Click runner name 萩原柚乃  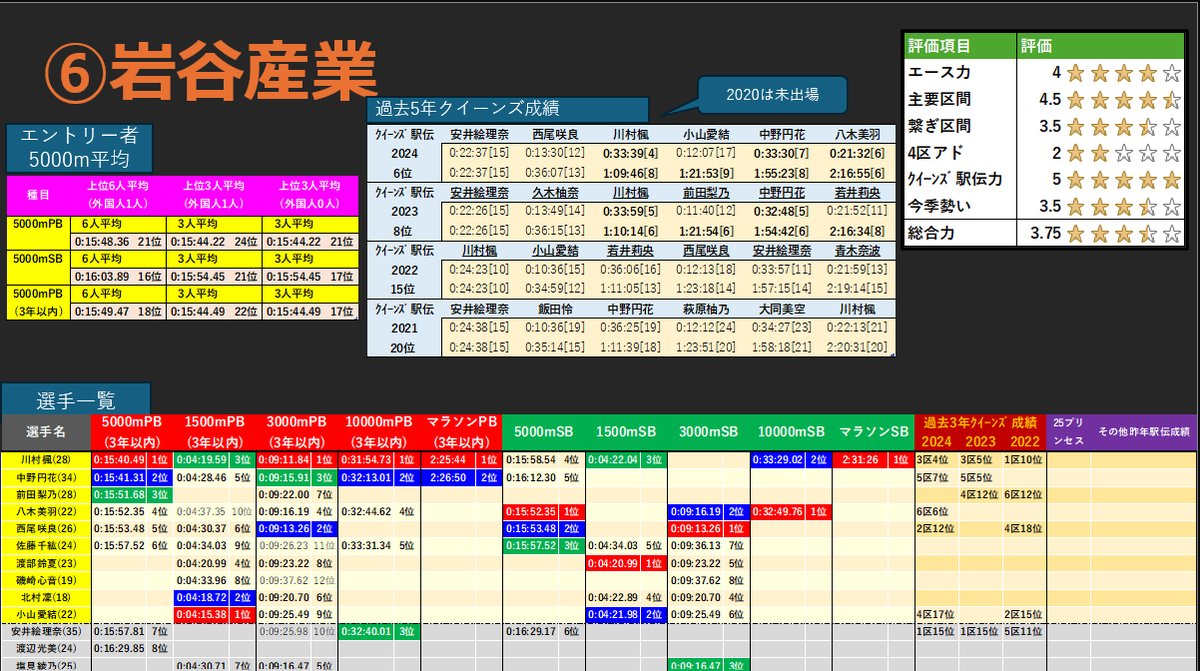[706, 308]
